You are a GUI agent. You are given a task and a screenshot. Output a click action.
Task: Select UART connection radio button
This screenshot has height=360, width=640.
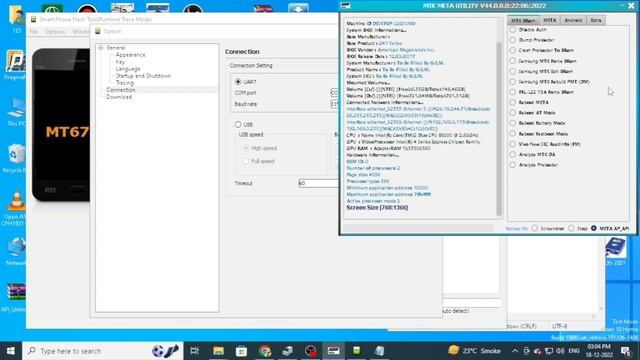click(238, 82)
